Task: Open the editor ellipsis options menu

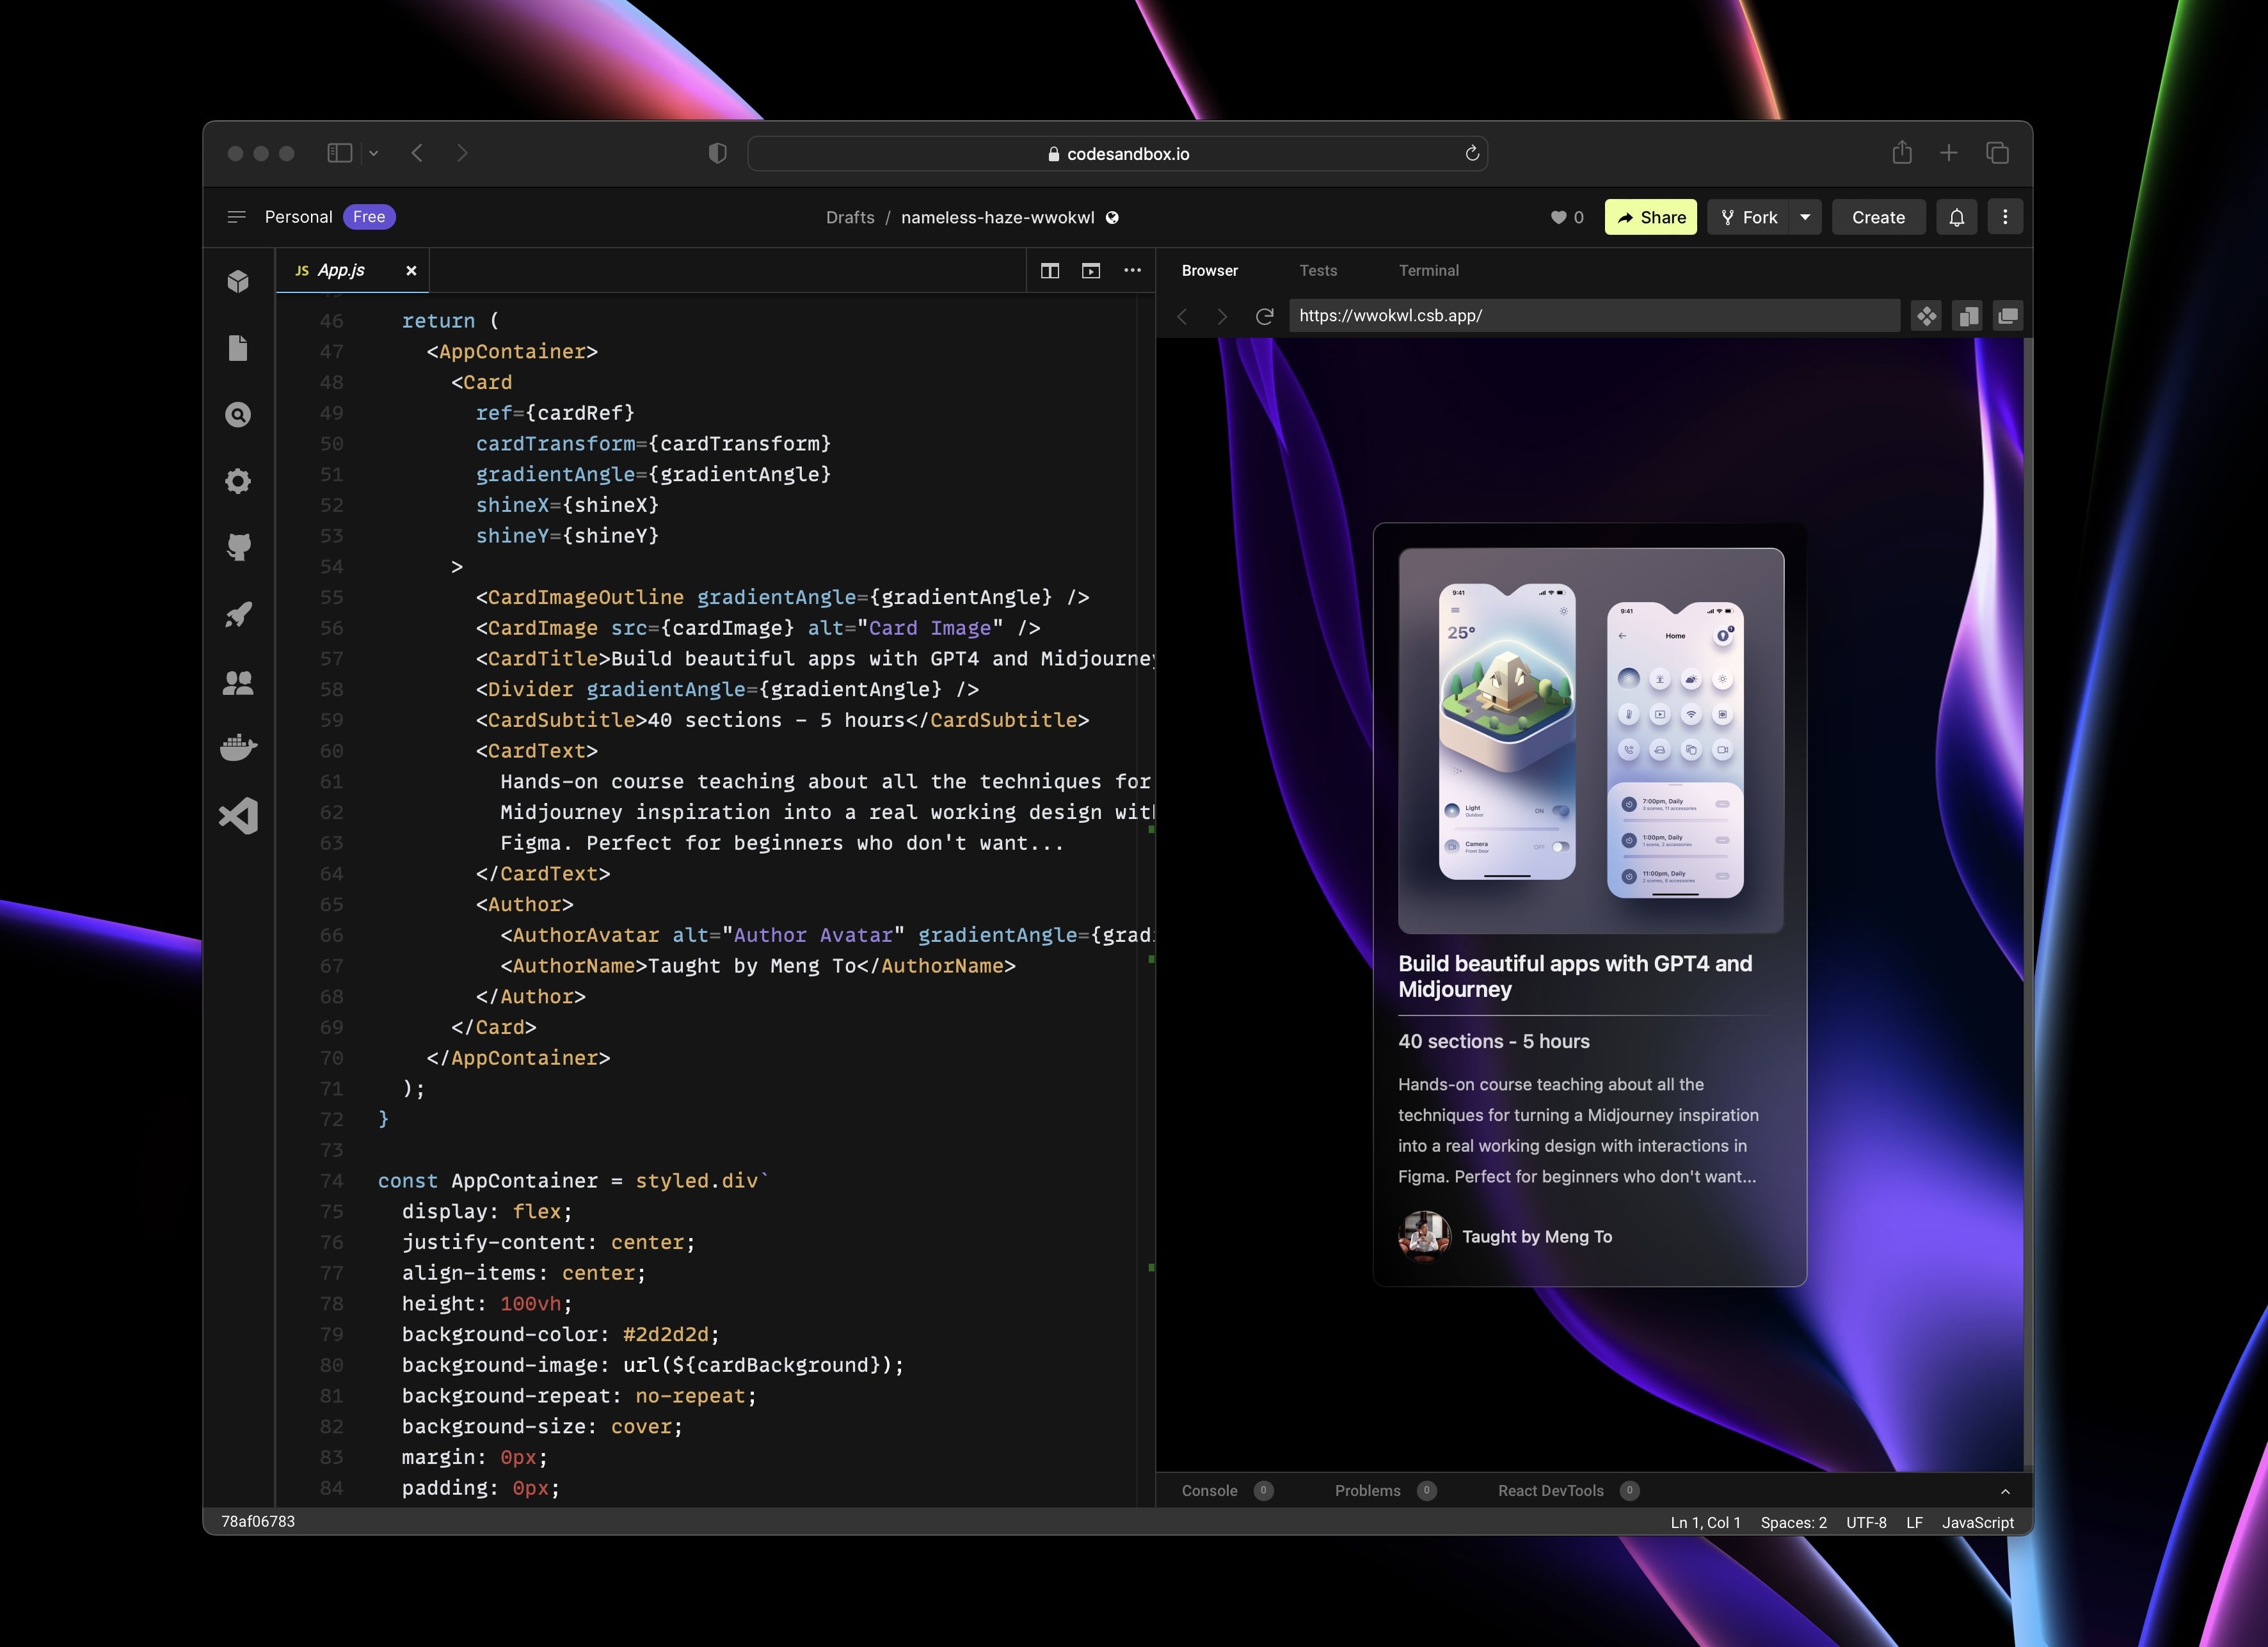Action: point(1133,270)
